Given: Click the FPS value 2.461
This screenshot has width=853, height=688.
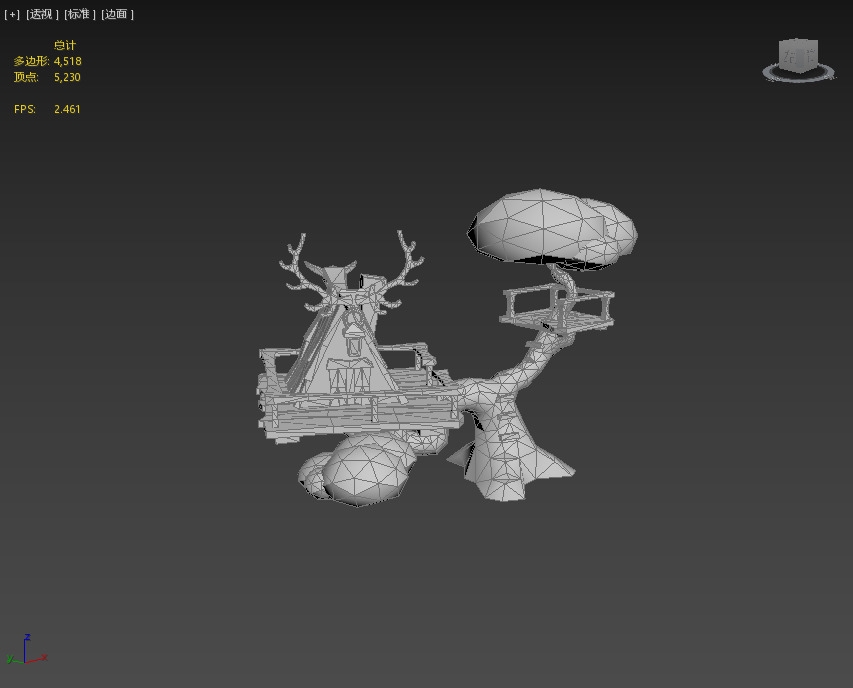Looking at the screenshot, I should point(67,109).
